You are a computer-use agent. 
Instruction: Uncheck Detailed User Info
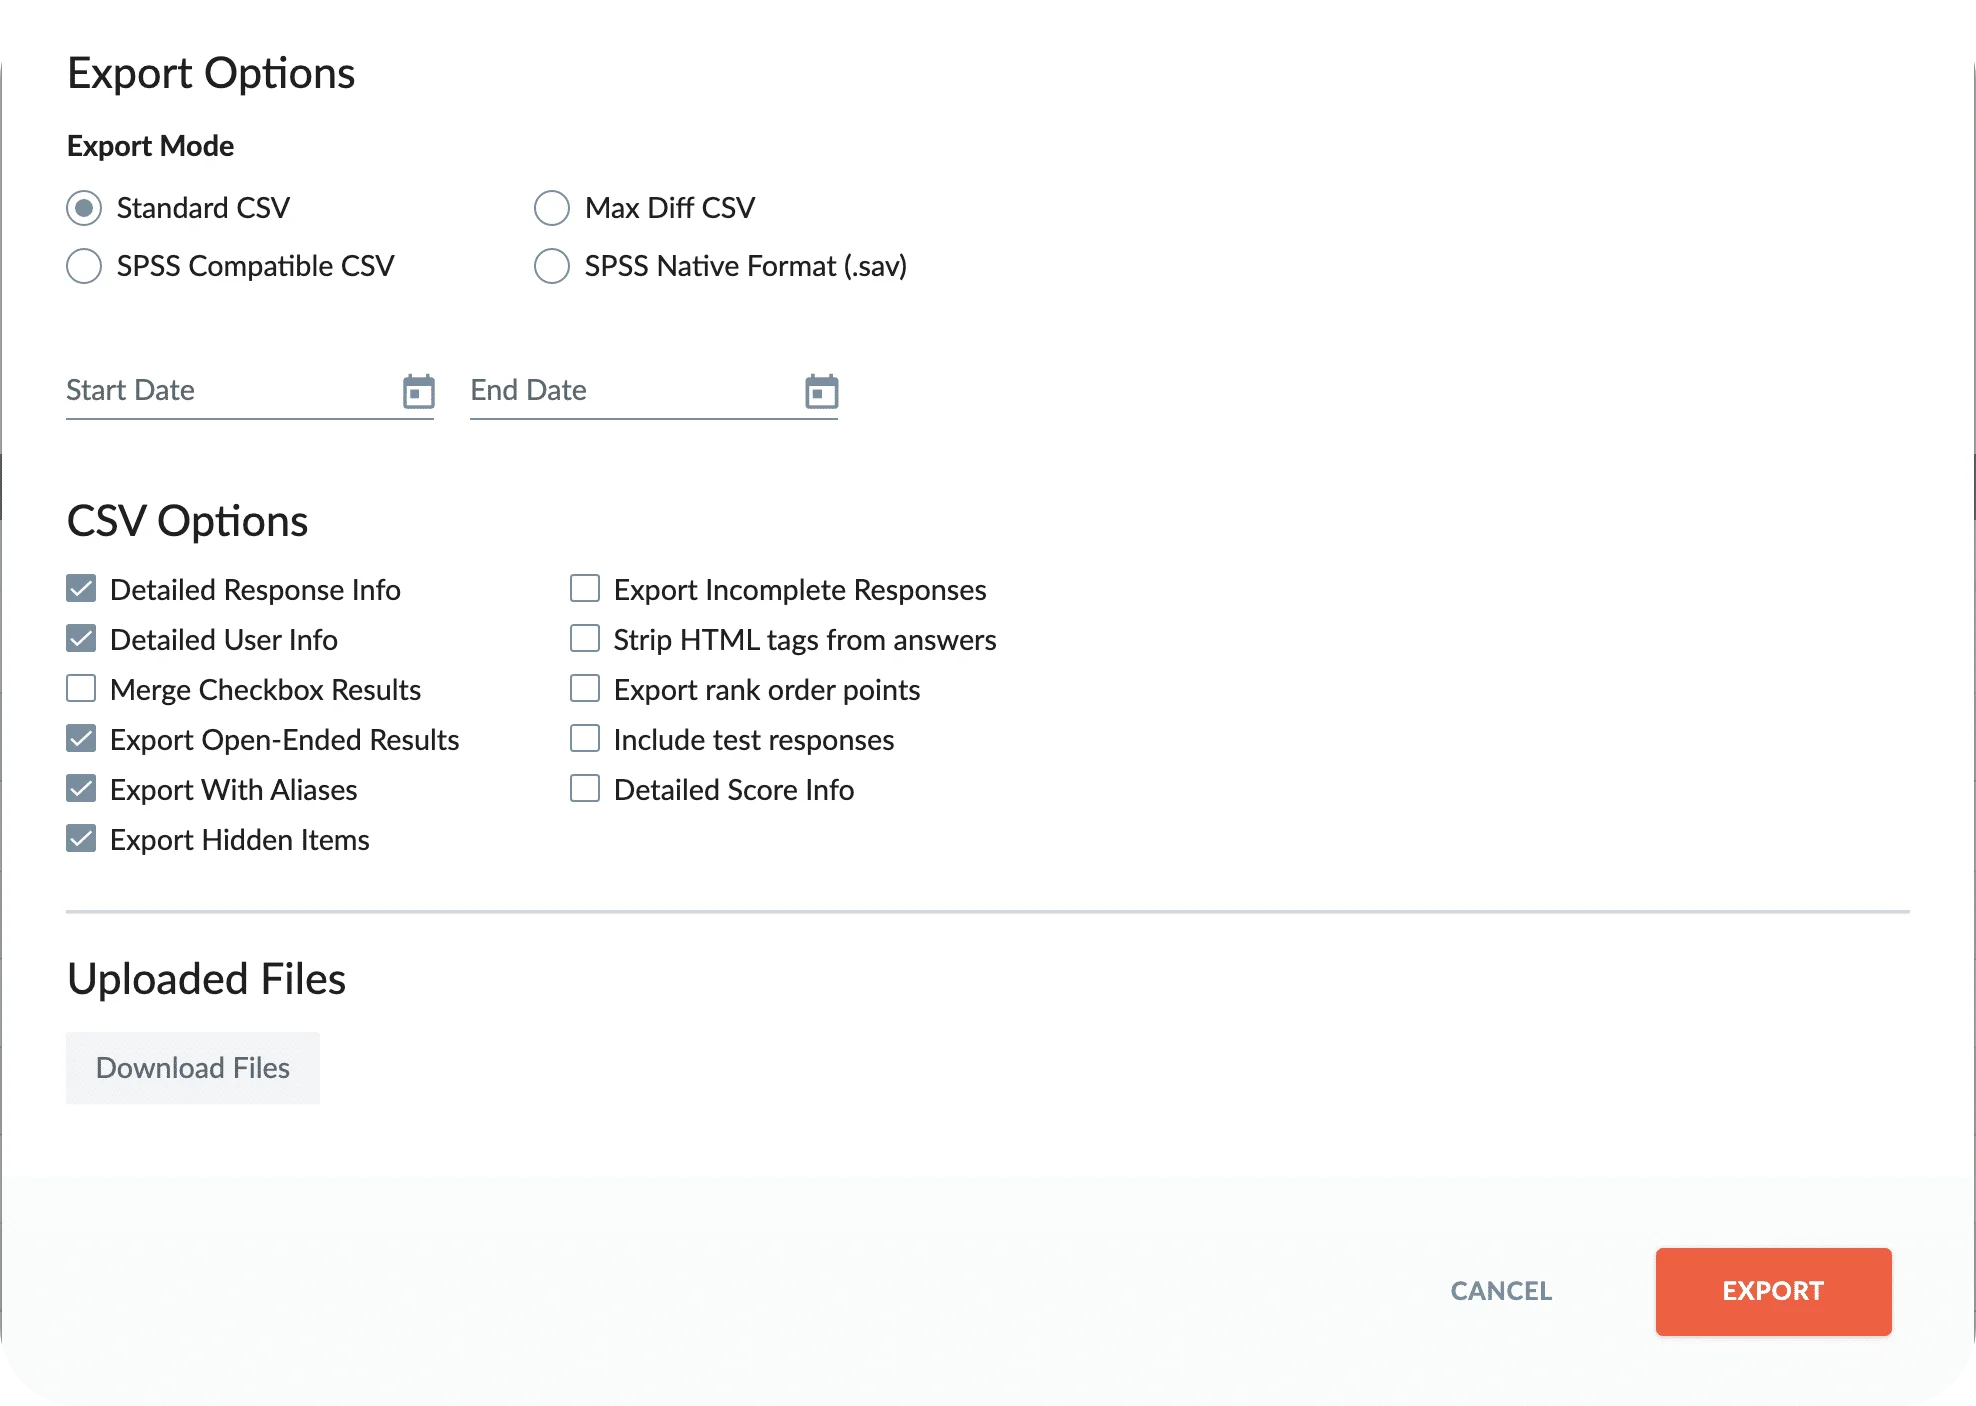(x=81, y=639)
